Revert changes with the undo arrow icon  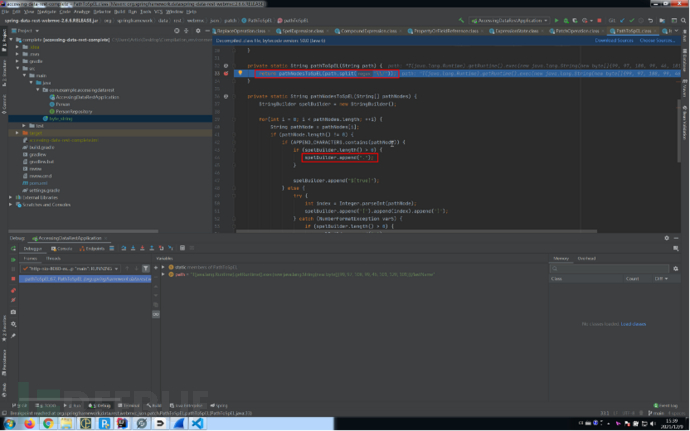pos(650,20)
